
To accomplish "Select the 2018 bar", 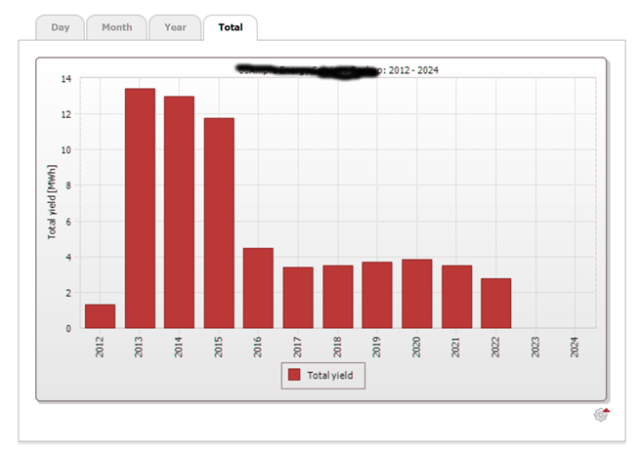I will pos(337,296).
